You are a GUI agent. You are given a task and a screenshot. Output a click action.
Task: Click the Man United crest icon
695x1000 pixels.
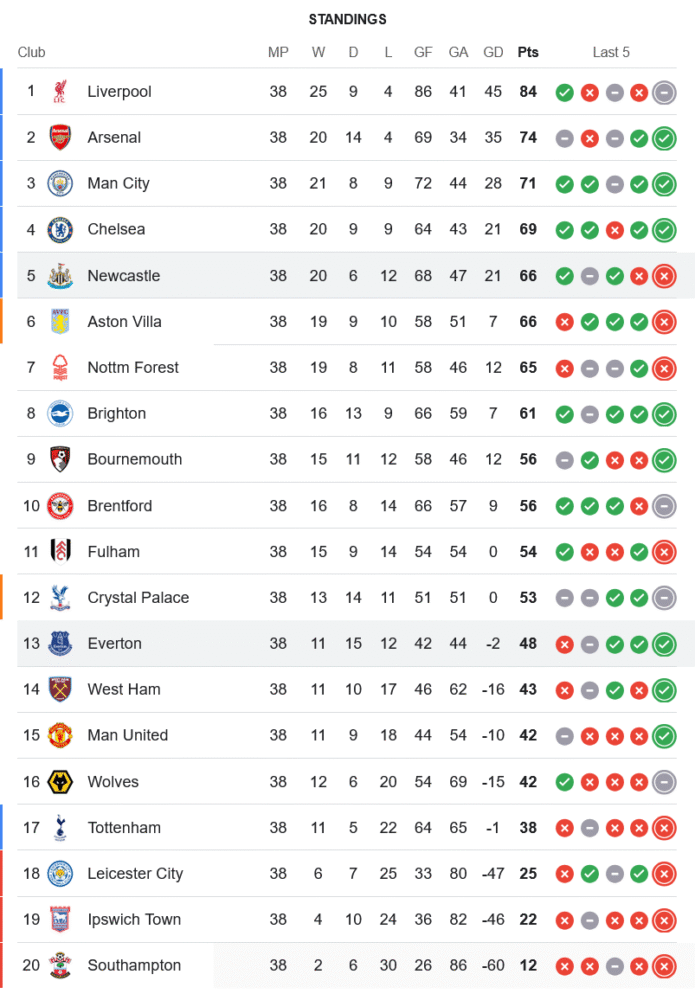[61, 736]
